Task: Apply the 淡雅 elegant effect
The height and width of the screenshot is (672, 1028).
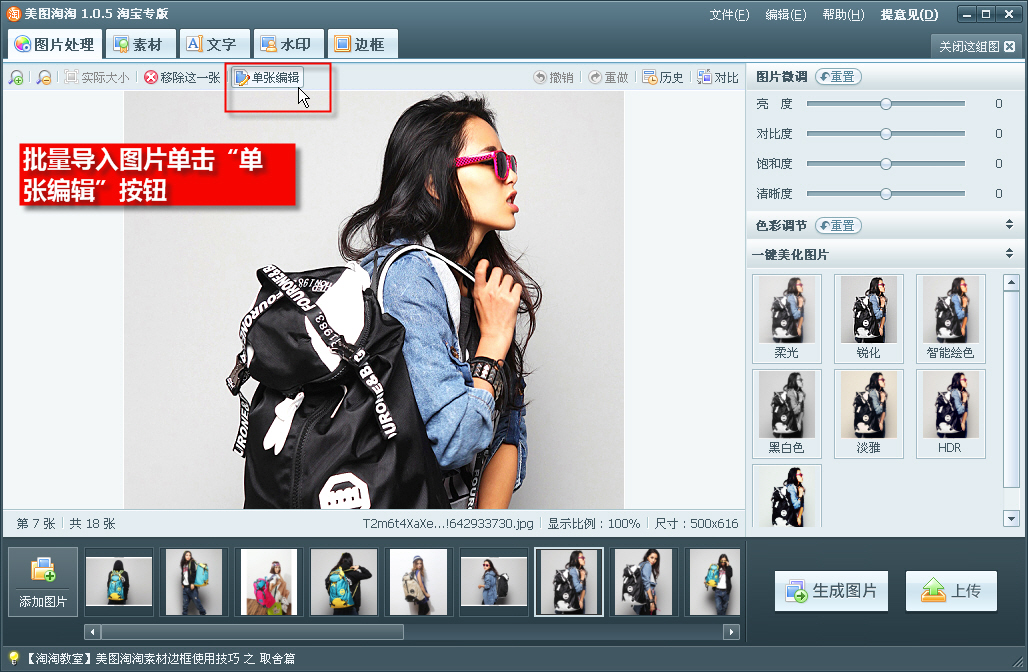Action: pos(869,414)
